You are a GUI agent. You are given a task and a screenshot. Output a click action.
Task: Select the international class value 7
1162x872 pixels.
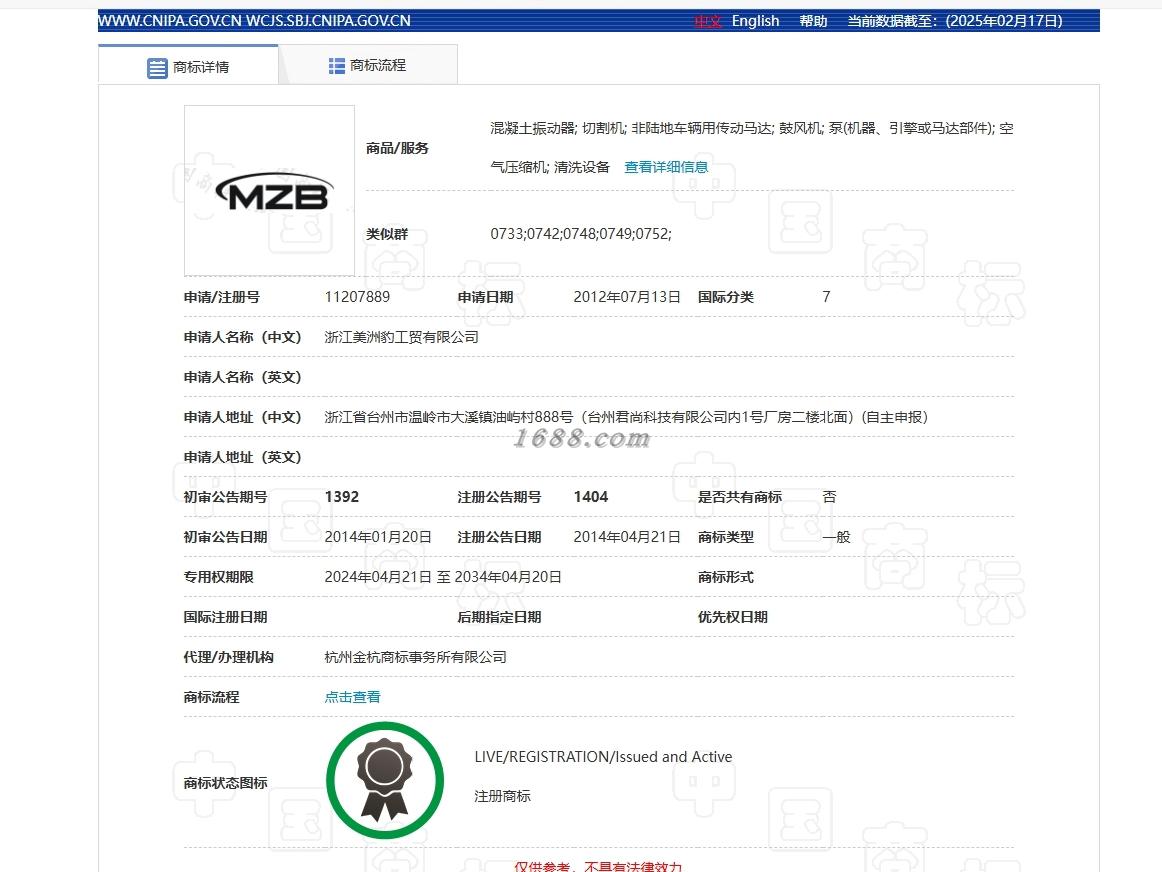(x=826, y=297)
